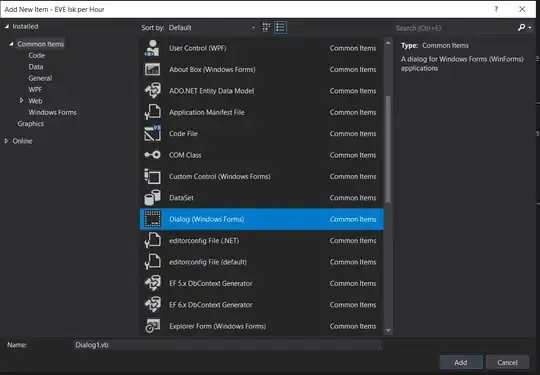Click the About Box (Windows Forms) icon
540x375 pixels.
152,70
